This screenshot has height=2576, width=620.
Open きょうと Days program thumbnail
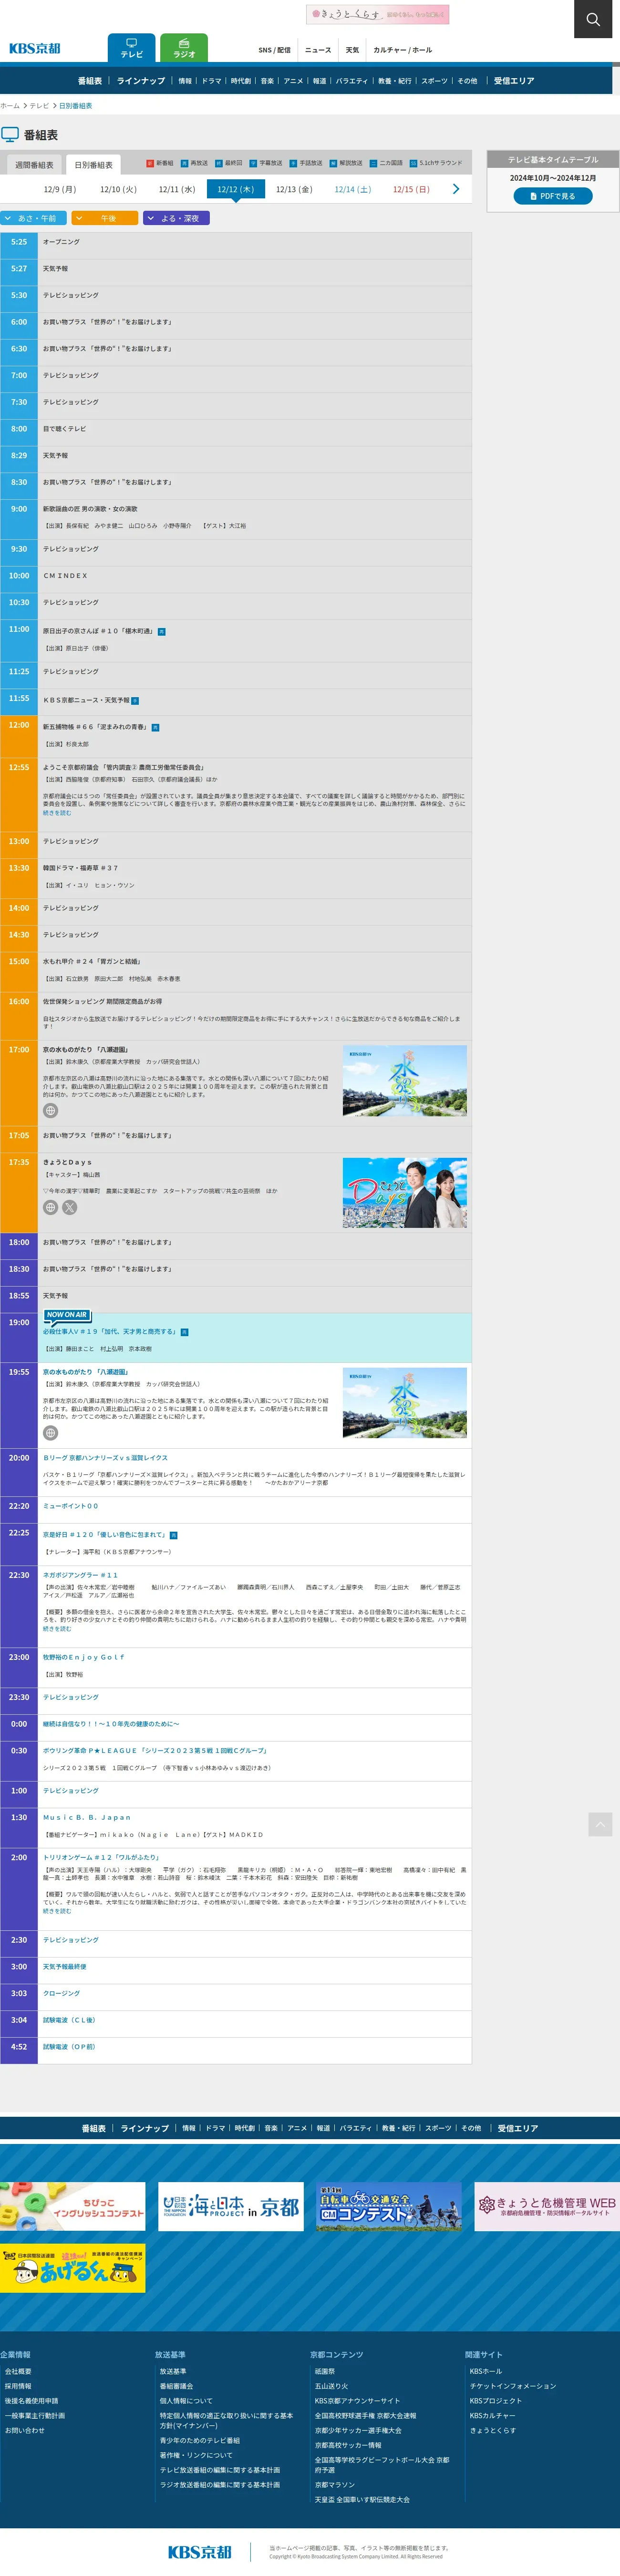(404, 1193)
